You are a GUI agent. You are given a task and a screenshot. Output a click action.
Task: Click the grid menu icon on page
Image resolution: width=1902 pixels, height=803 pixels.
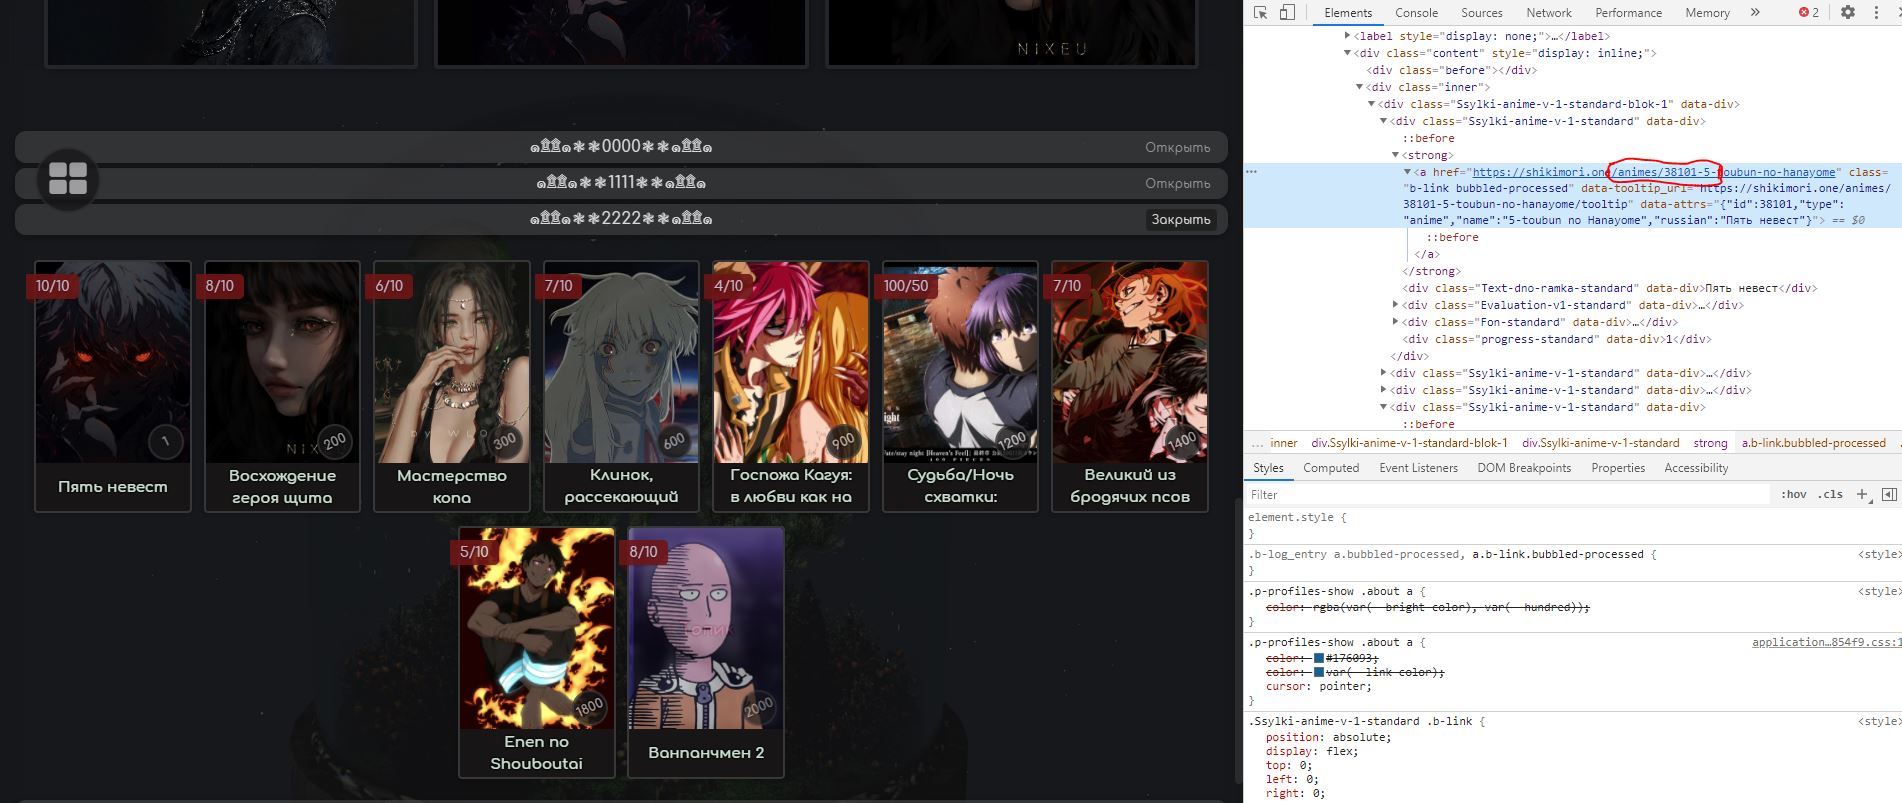point(68,179)
